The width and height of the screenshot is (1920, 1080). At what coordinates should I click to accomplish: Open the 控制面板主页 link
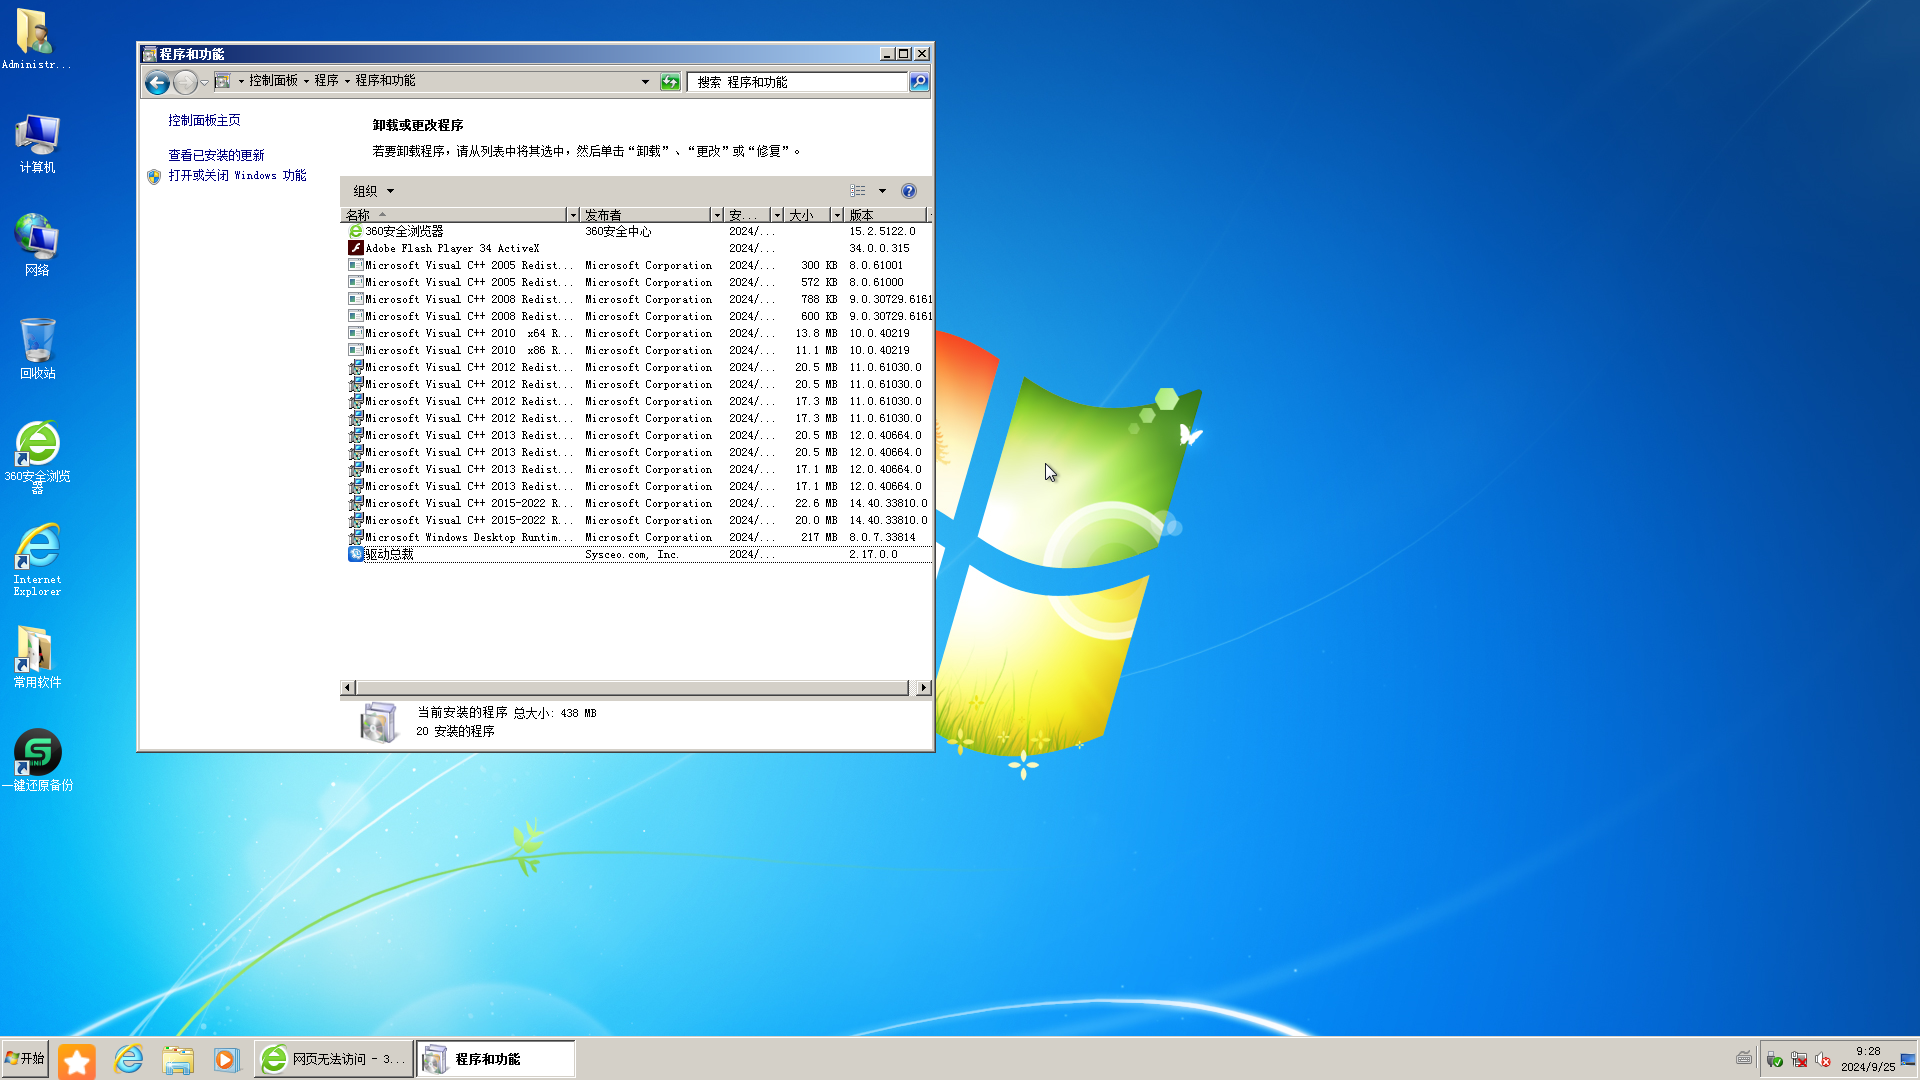click(204, 120)
